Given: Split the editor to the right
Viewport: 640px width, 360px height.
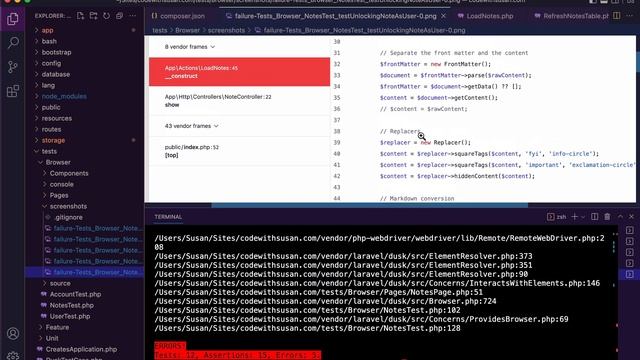Looking at the screenshot, I should tap(616, 16).
